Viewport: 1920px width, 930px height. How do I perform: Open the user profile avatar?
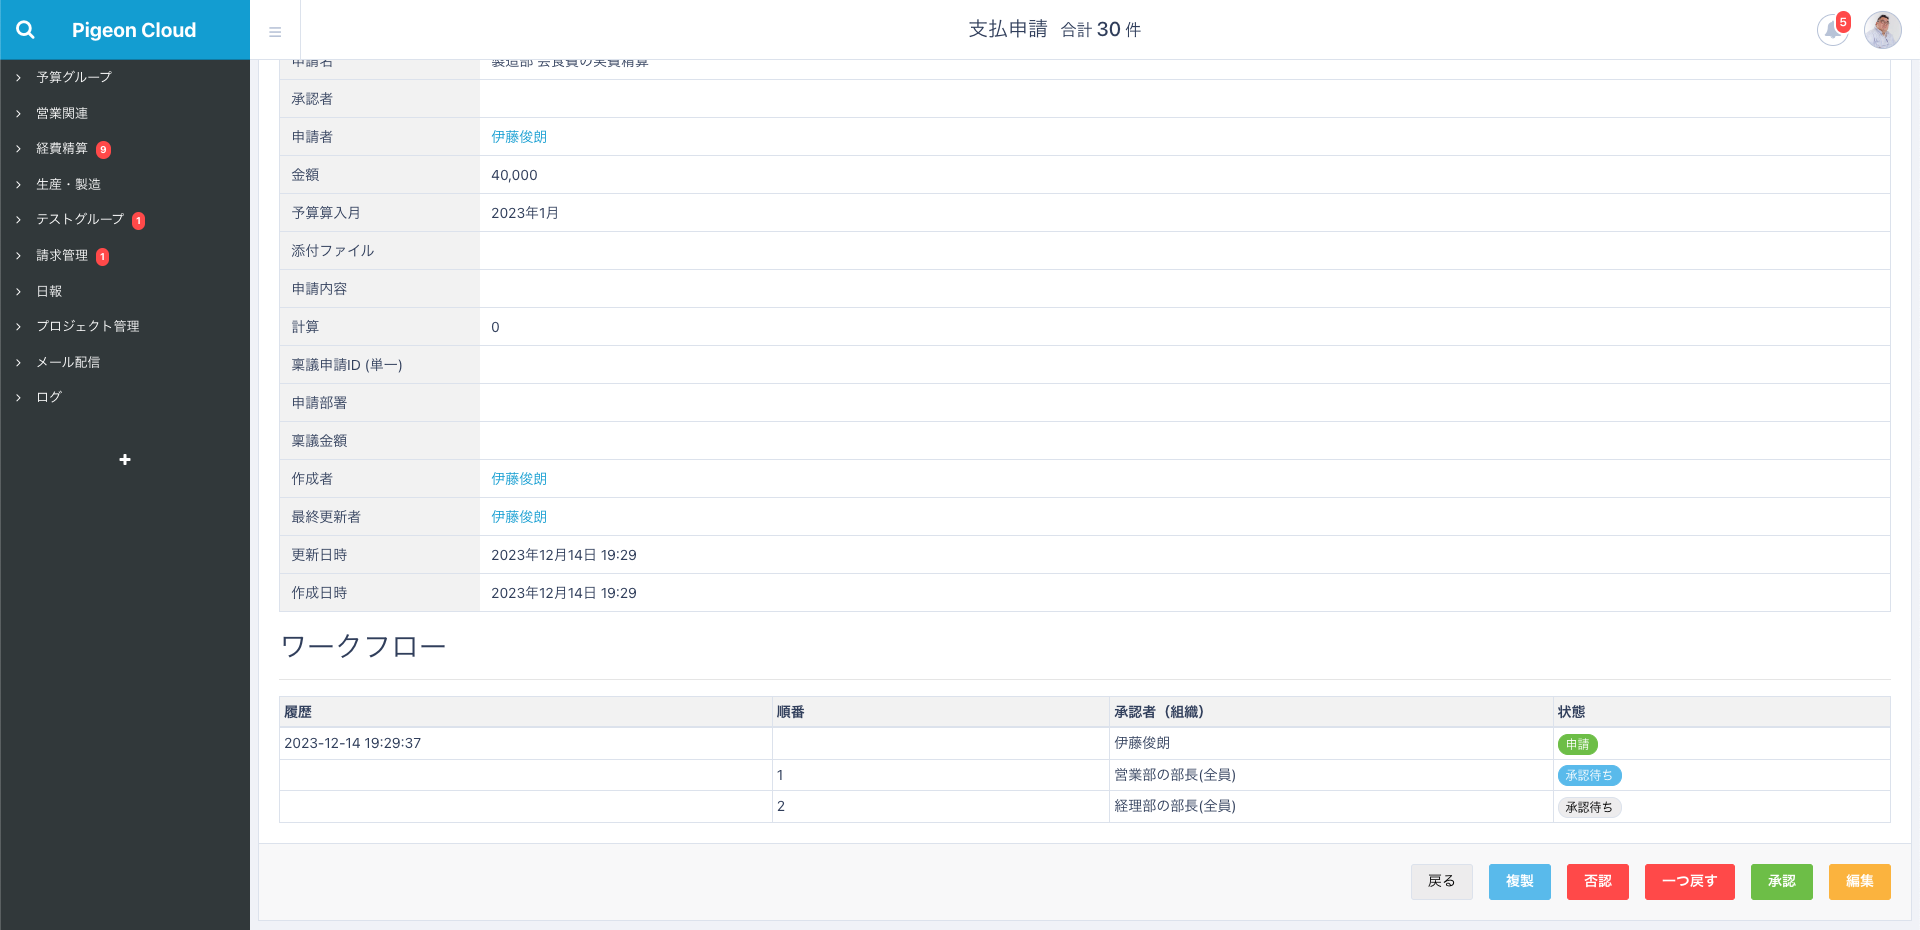click(x=1882, y=30)
